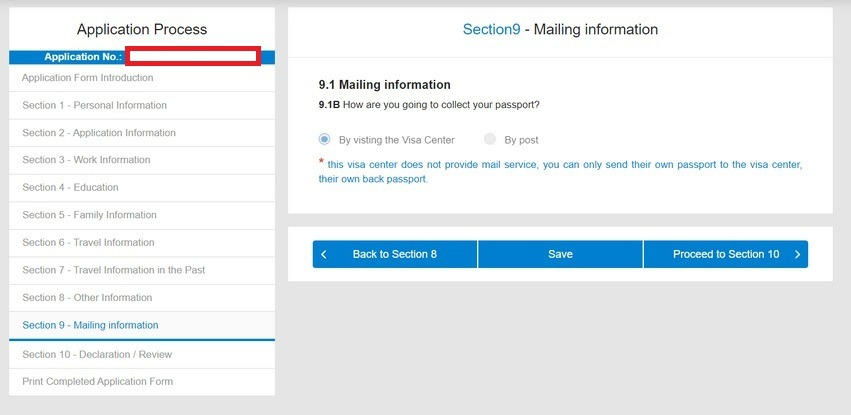Switch to Section 4 - Education
This screenshot has height=415, width=851.
click(x=70, y=187)
